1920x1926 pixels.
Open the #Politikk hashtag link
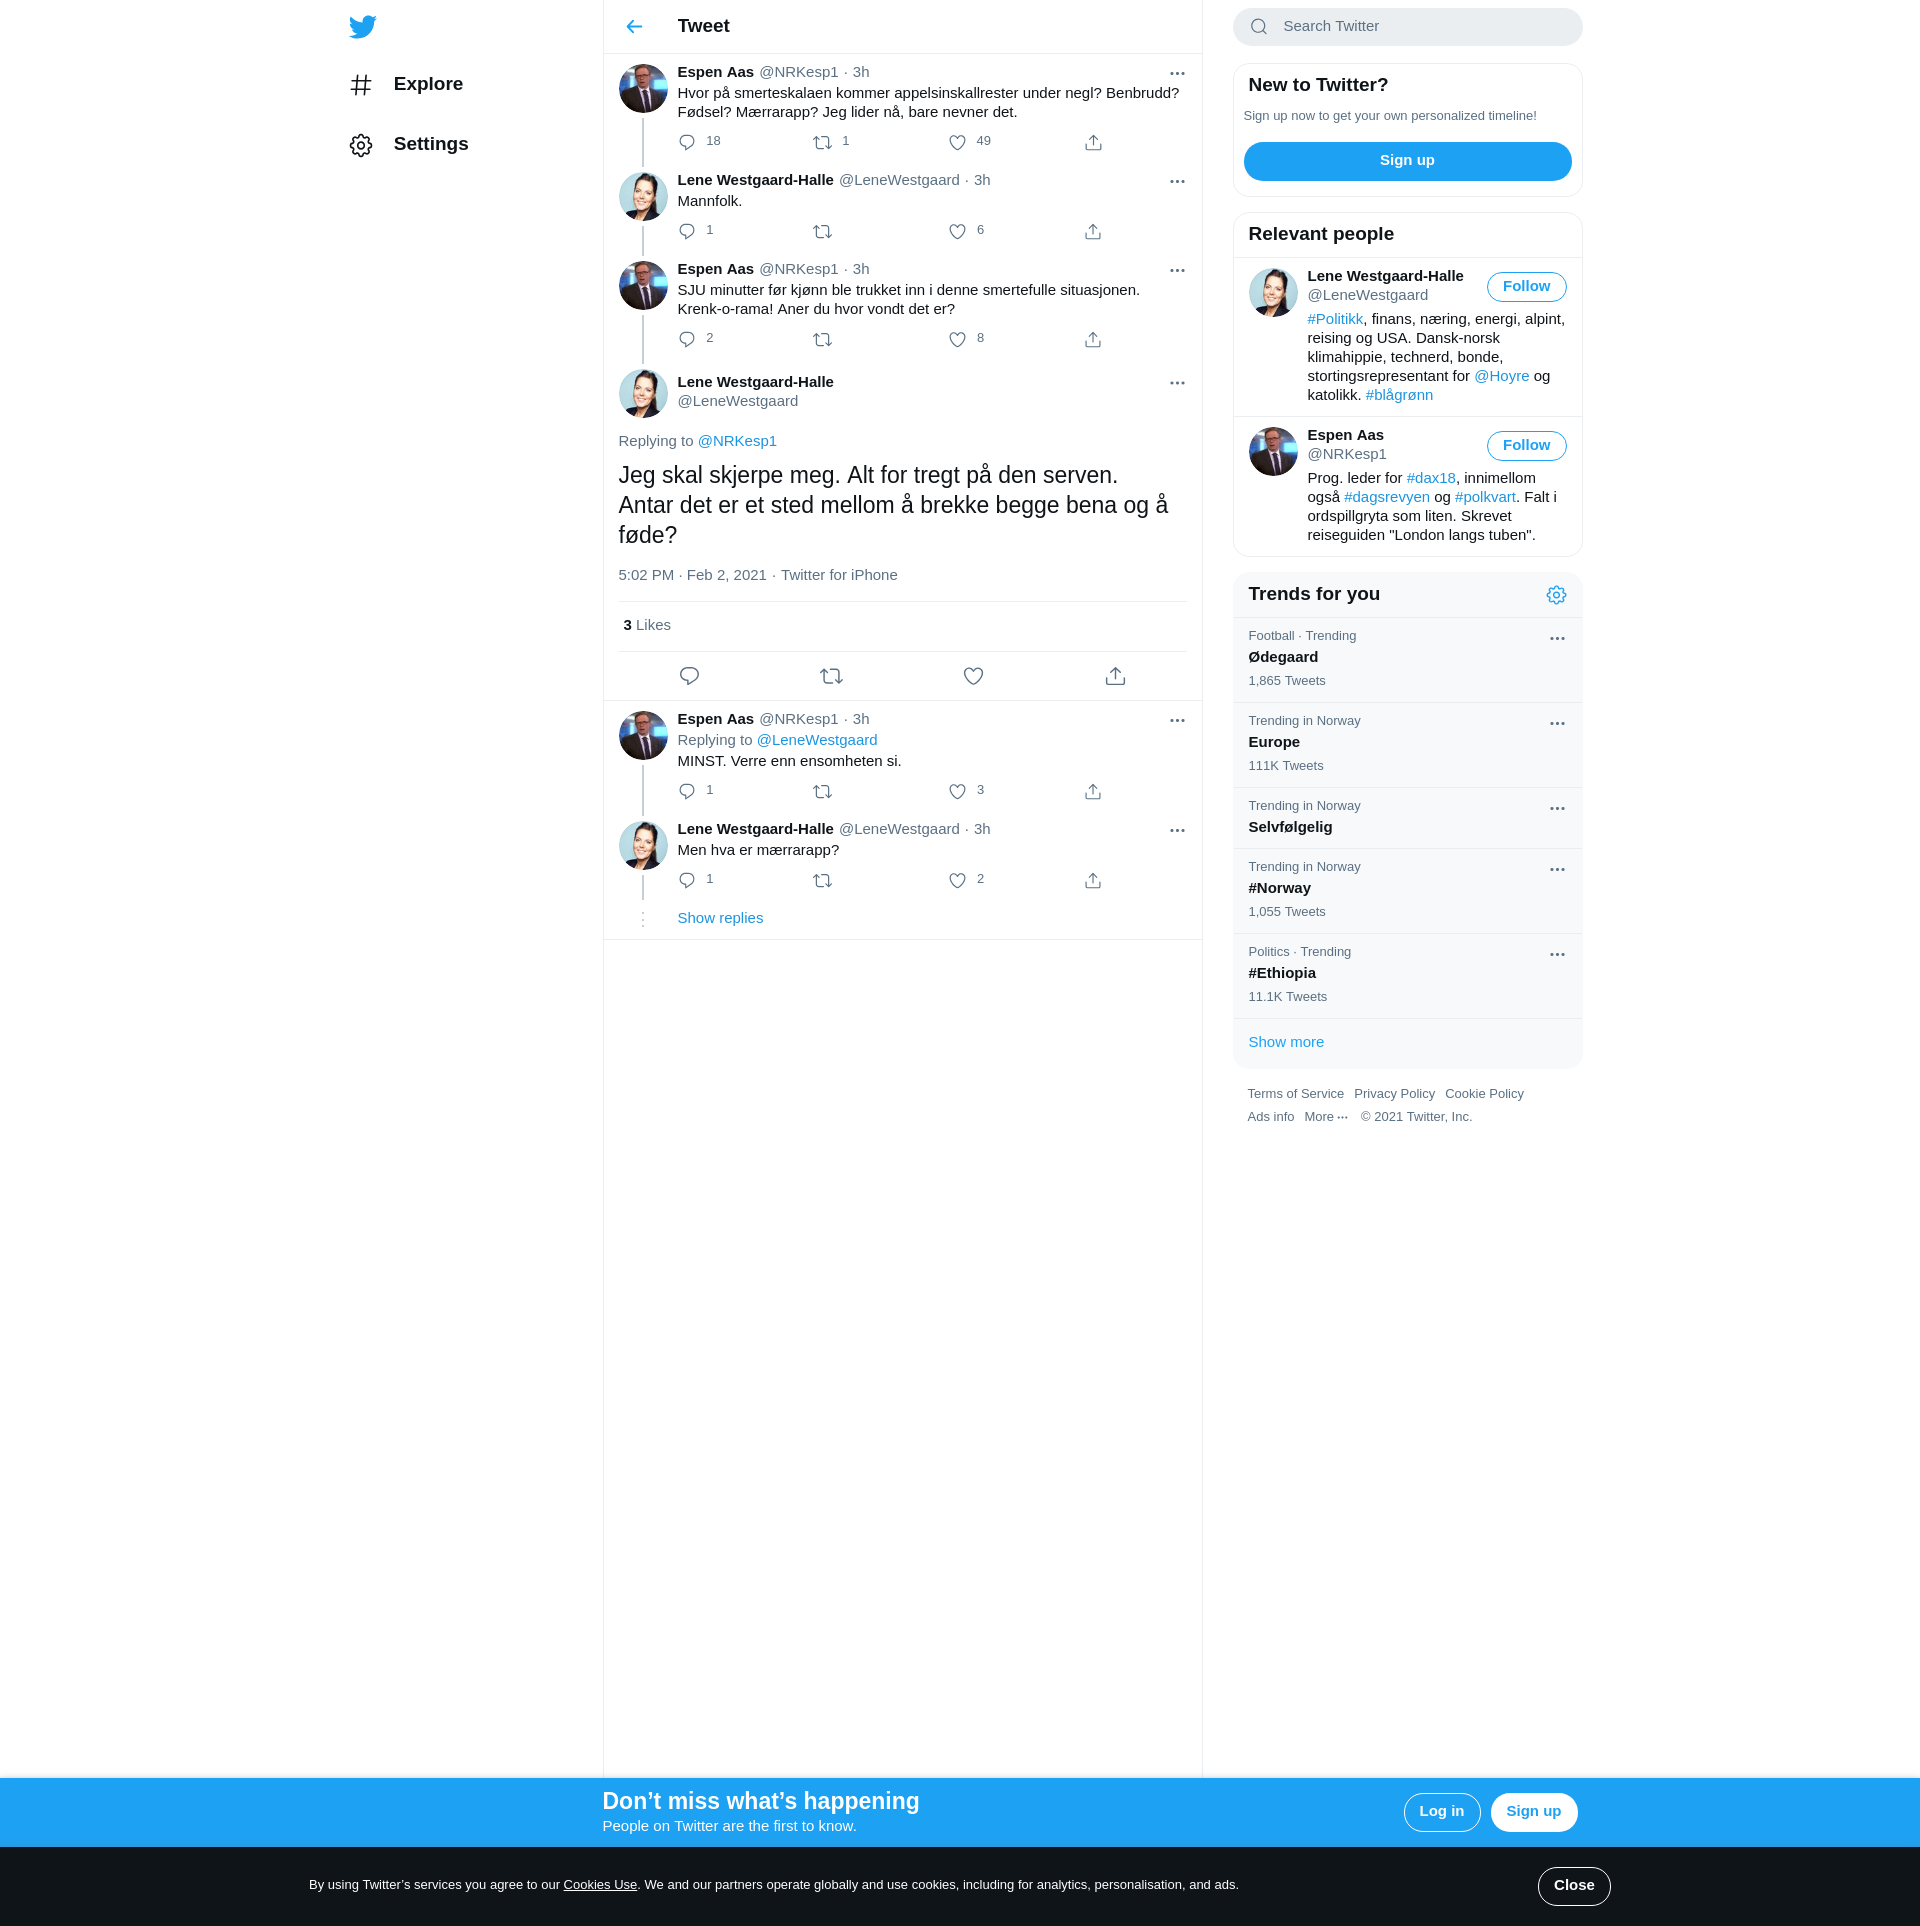(x=1335, y=319)
